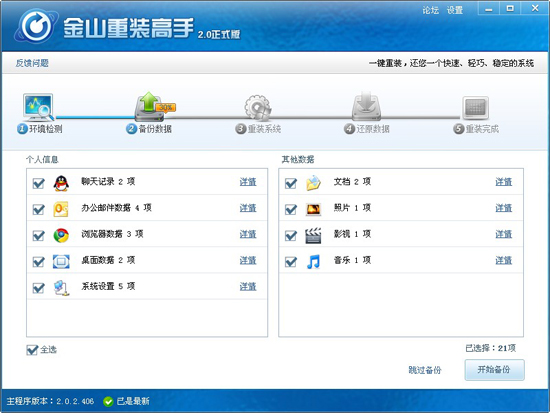Click the 已选择：21项 counter text
This screenshot has height=413, width=550.
pos(490,348)
